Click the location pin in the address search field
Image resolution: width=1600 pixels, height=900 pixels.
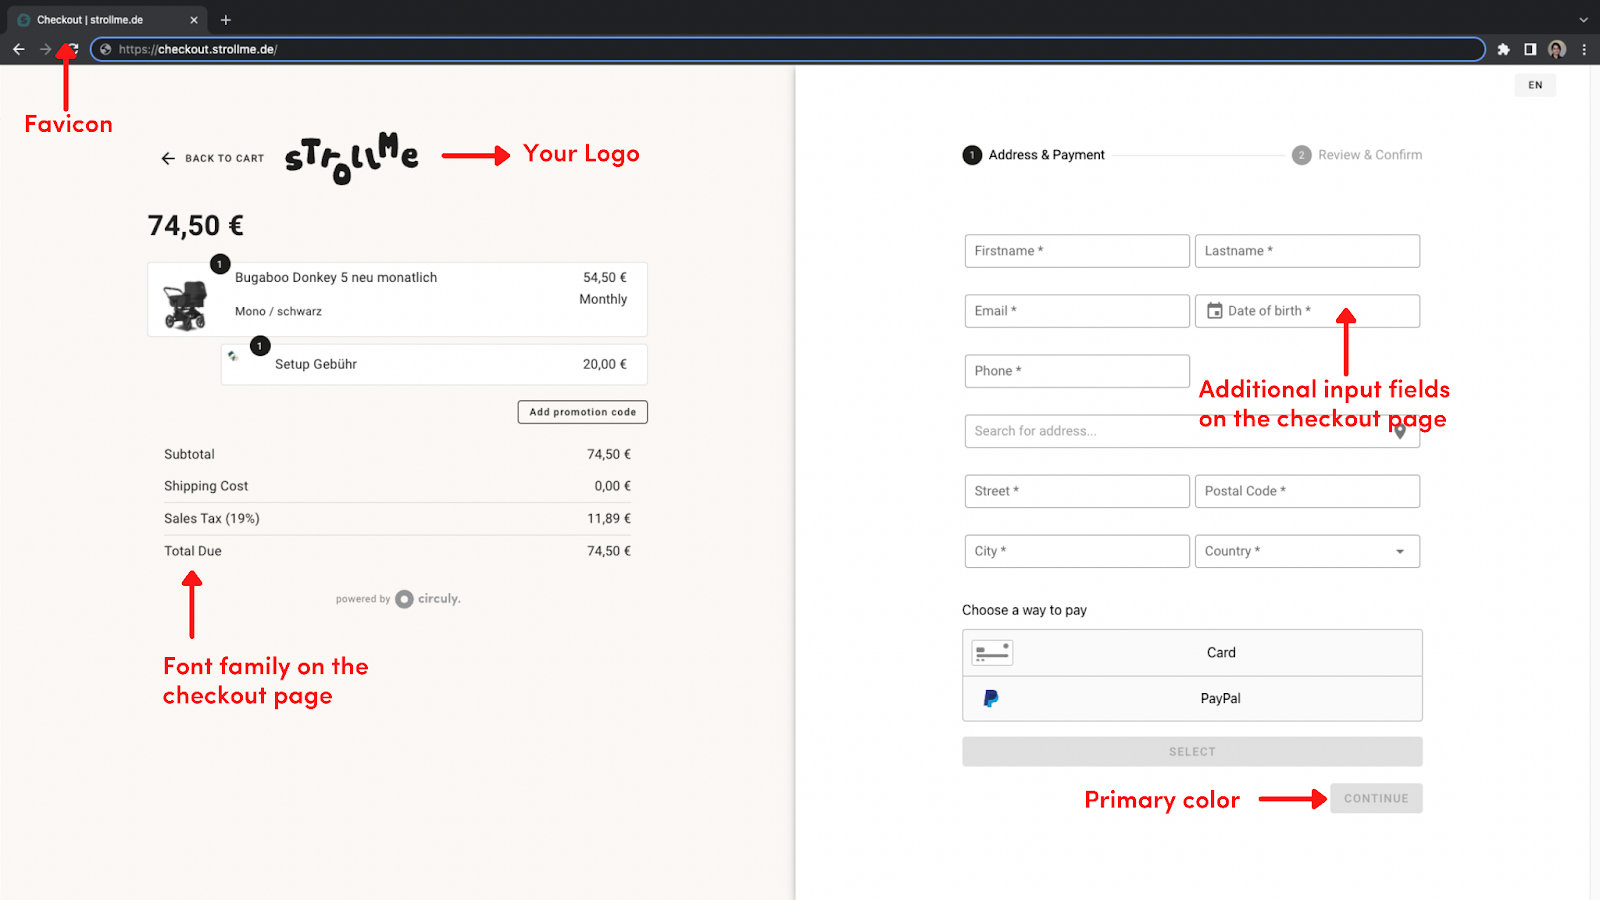pos(1400,431)
